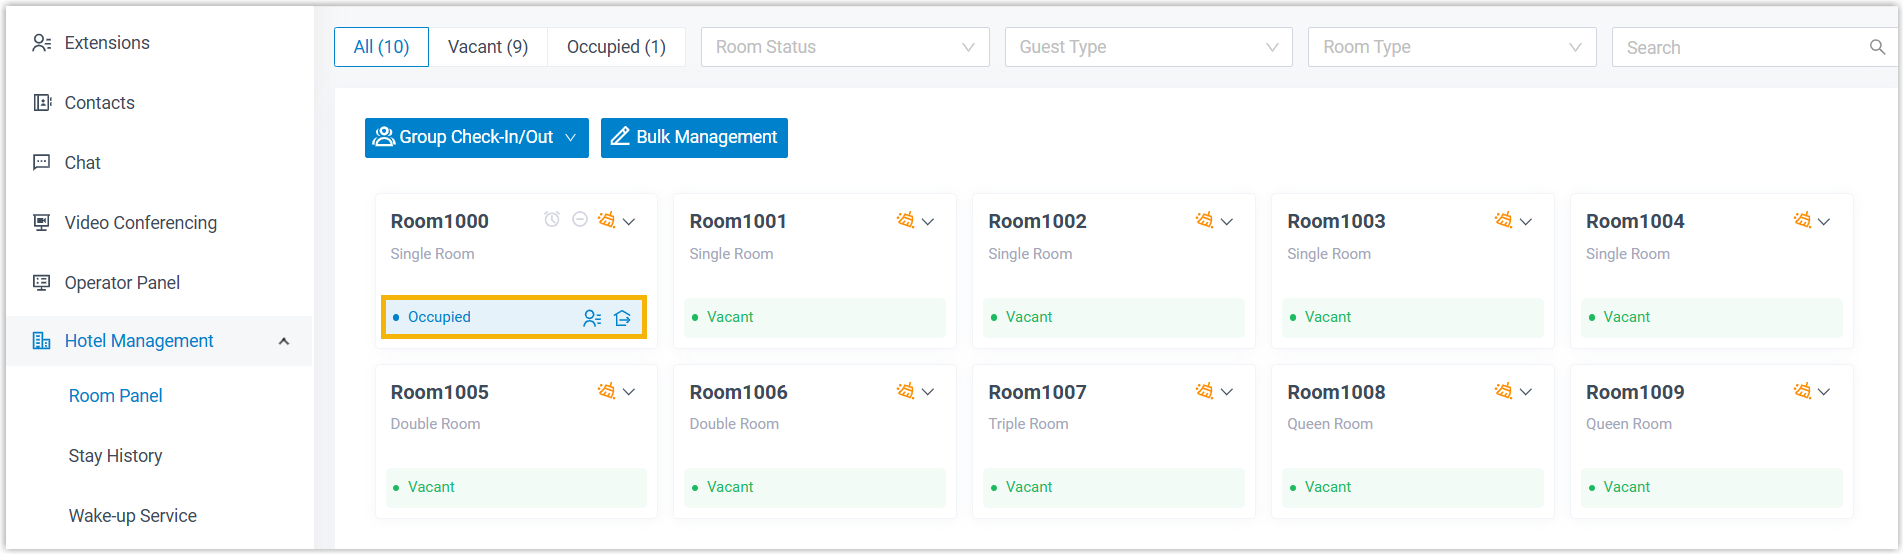
Task: Expand the Room1001 options chevron
Action: (x=928, y=222)
